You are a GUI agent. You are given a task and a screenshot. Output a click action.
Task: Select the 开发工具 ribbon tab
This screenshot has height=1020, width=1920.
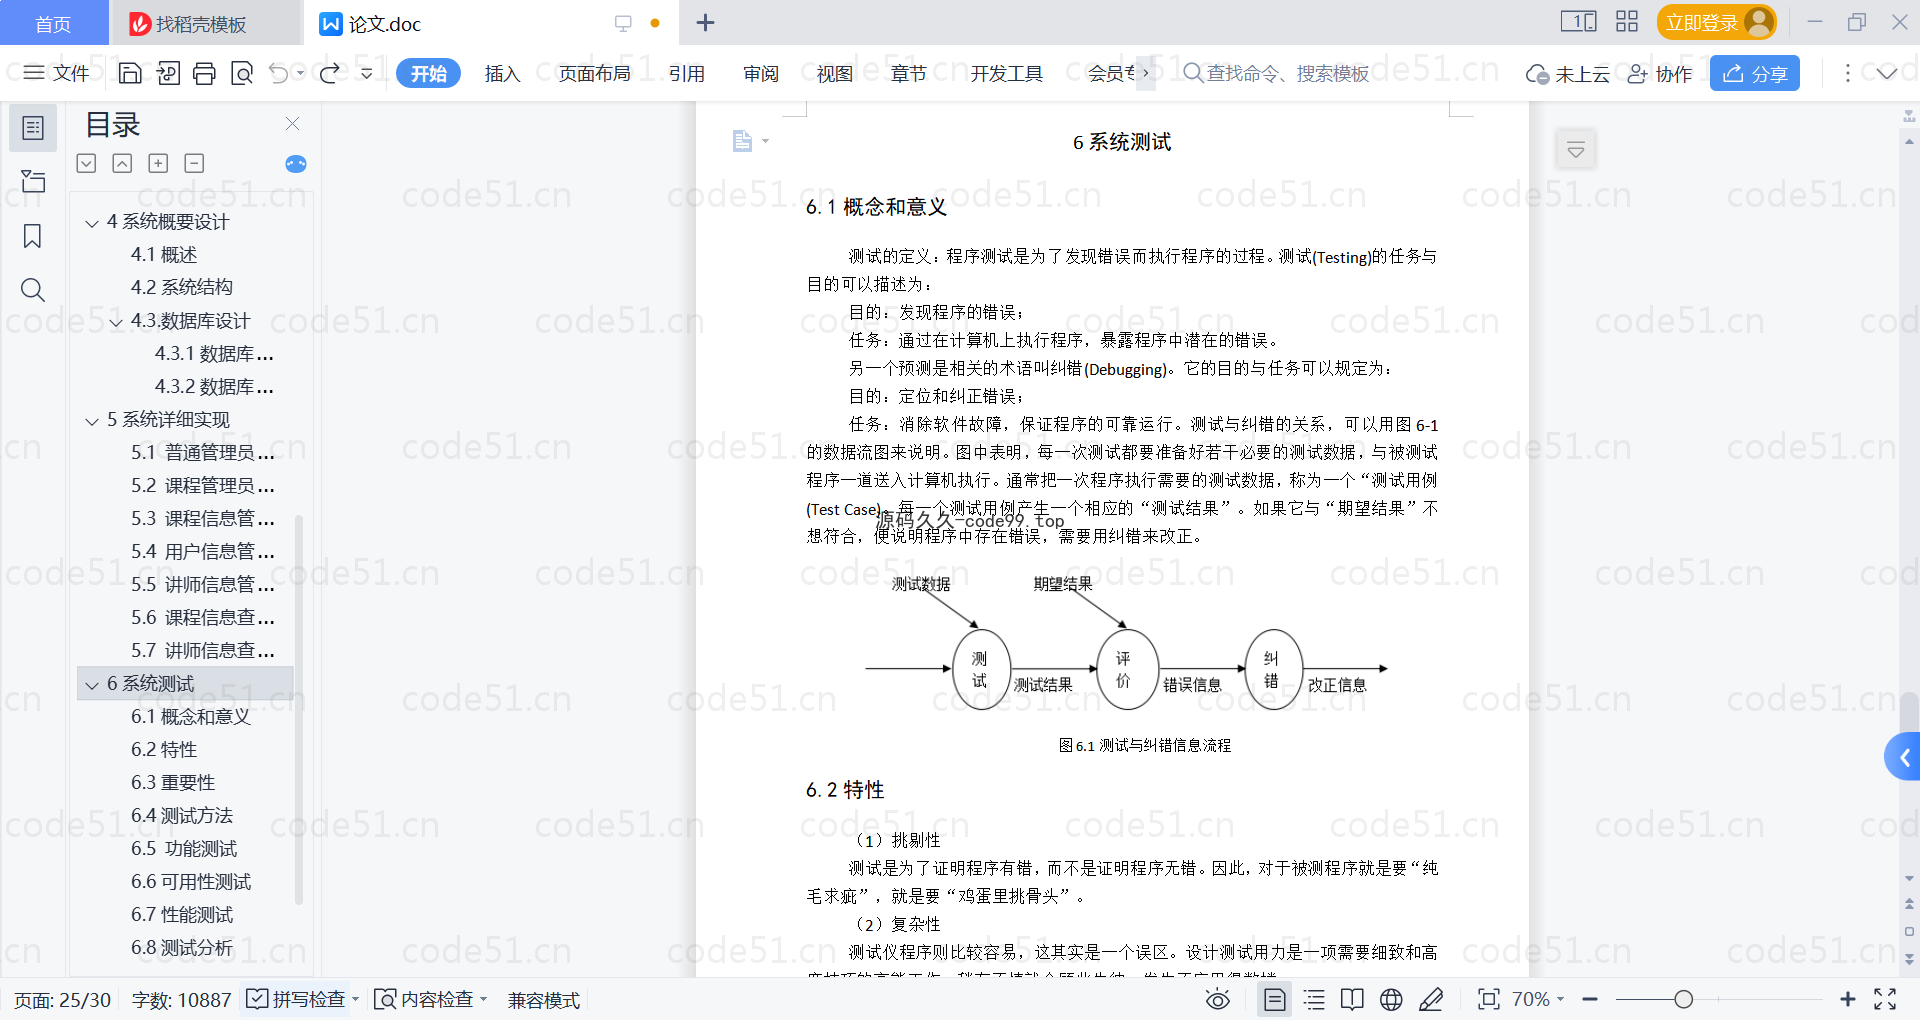click(x=1006, y=73)
